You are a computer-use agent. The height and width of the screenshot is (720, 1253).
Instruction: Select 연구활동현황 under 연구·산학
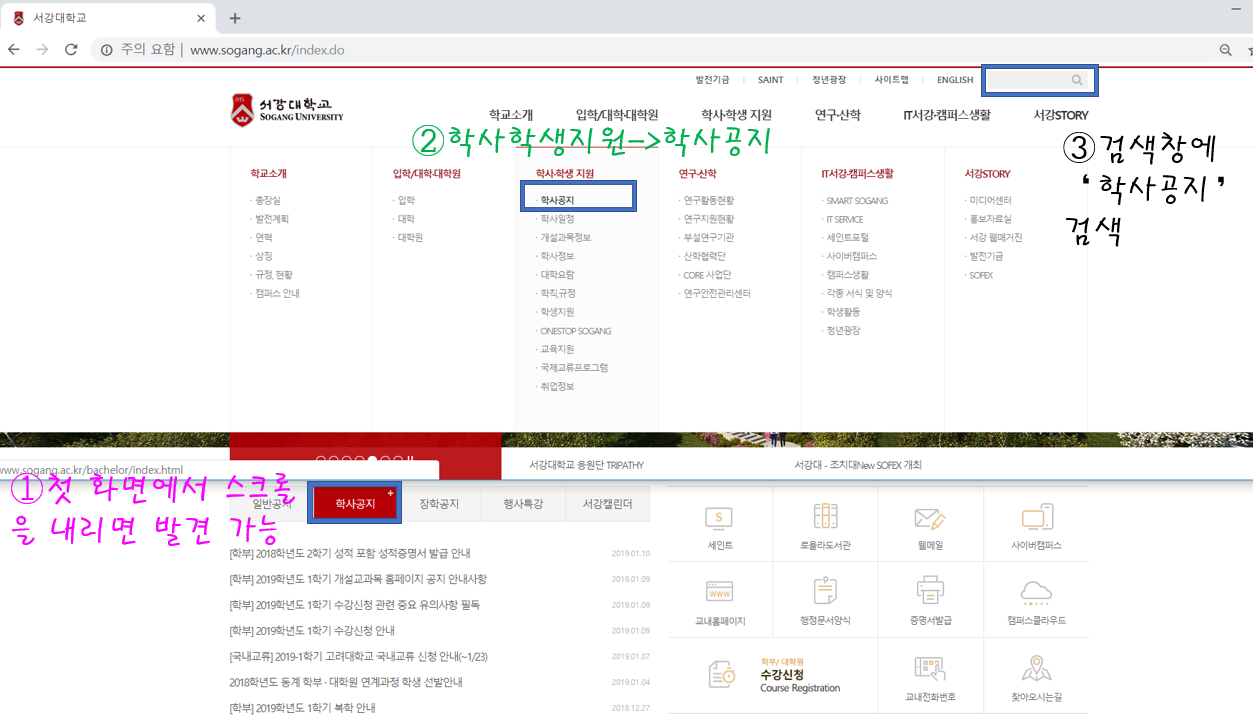[708, 200]
